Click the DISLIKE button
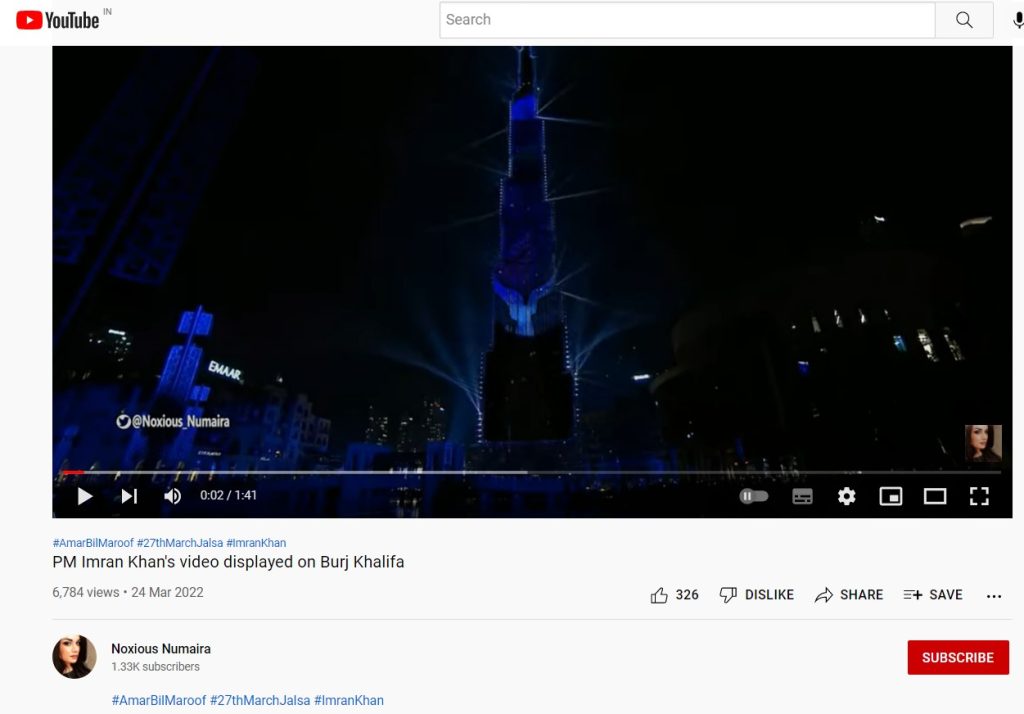The height and width of the screenshot is (714, 1024). [x=757, y=595]
